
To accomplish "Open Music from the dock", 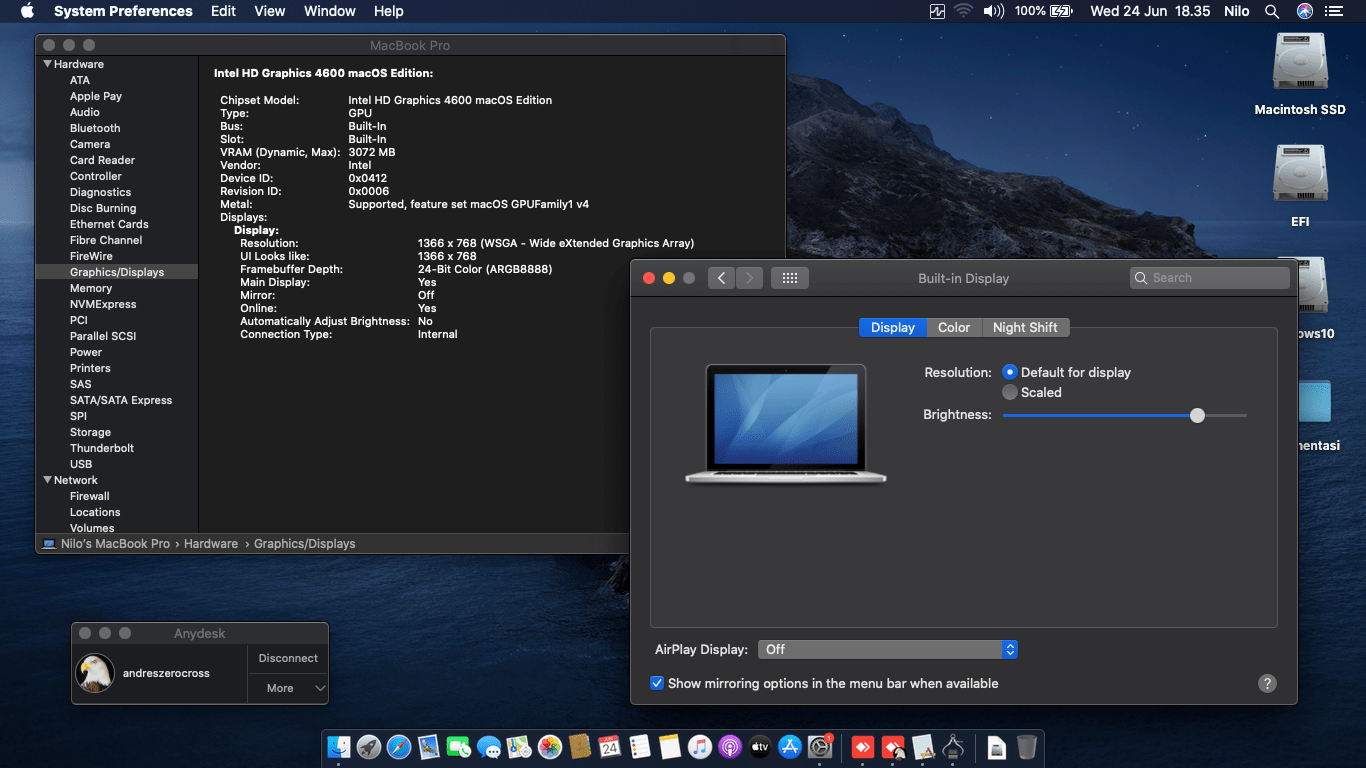I will pyautogui.click(x=700, y=747).
